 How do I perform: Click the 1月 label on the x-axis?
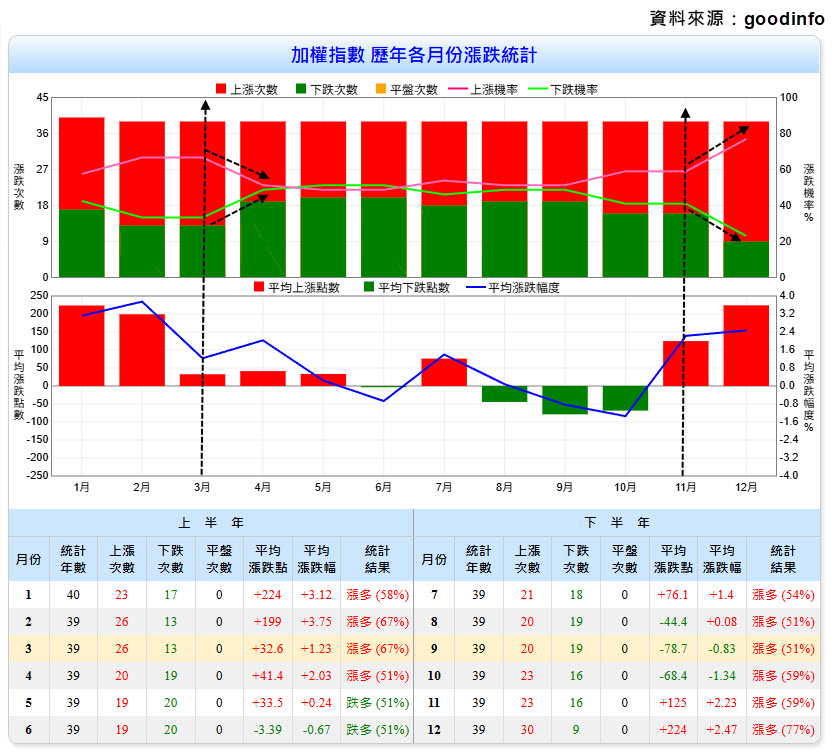point(82,487)
